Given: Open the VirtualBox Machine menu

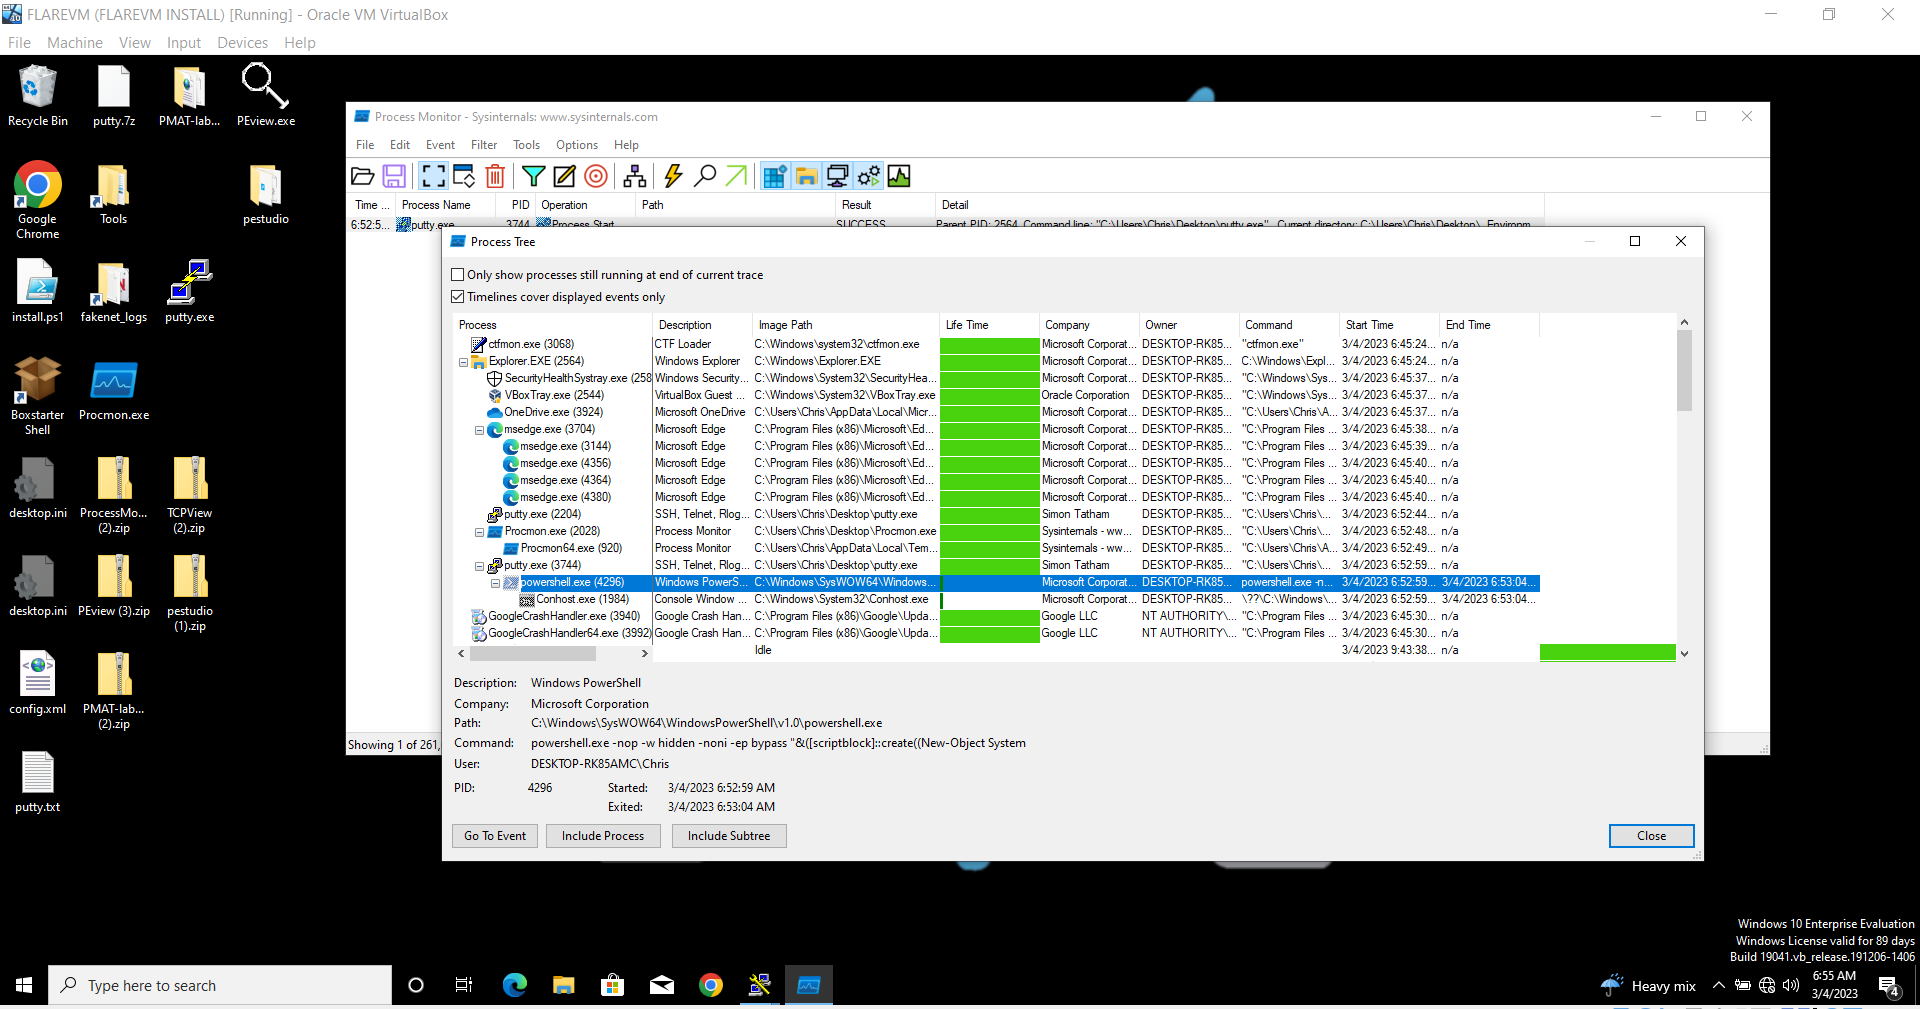Looking at the screenshot, I should coord(75,43).
